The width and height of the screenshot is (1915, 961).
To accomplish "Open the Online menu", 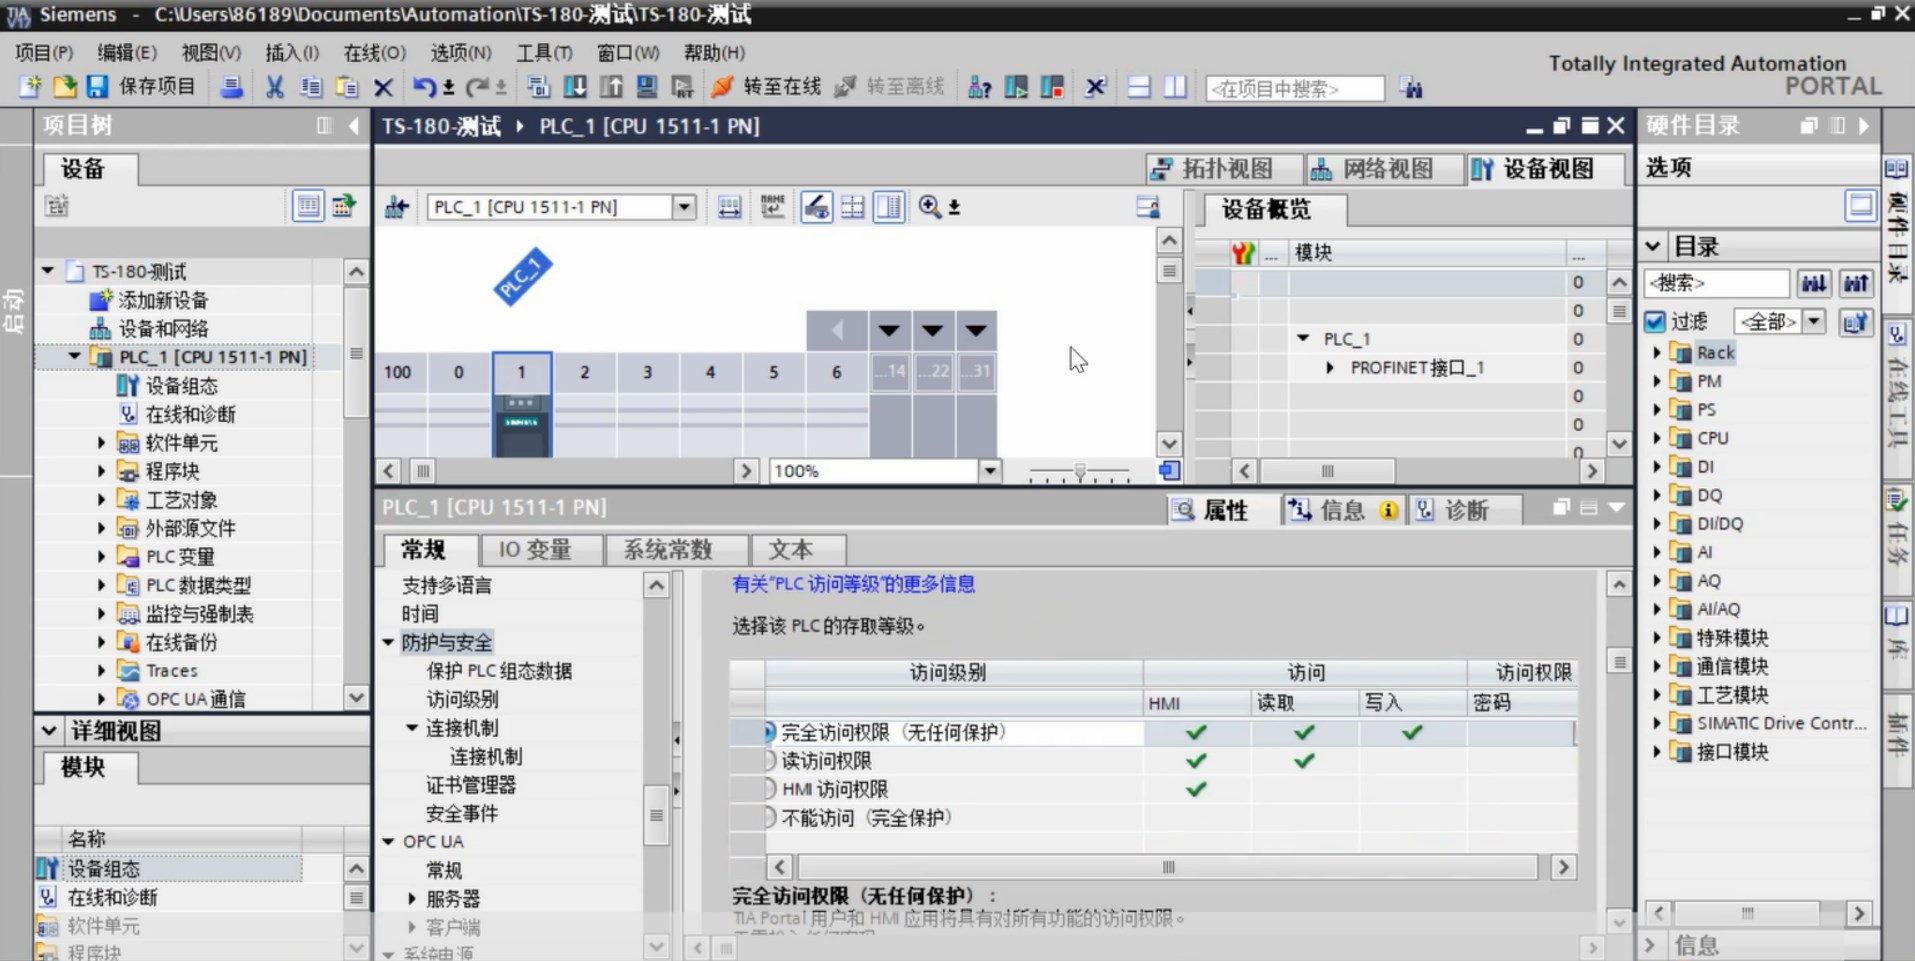I will click(x=374, y=53).
